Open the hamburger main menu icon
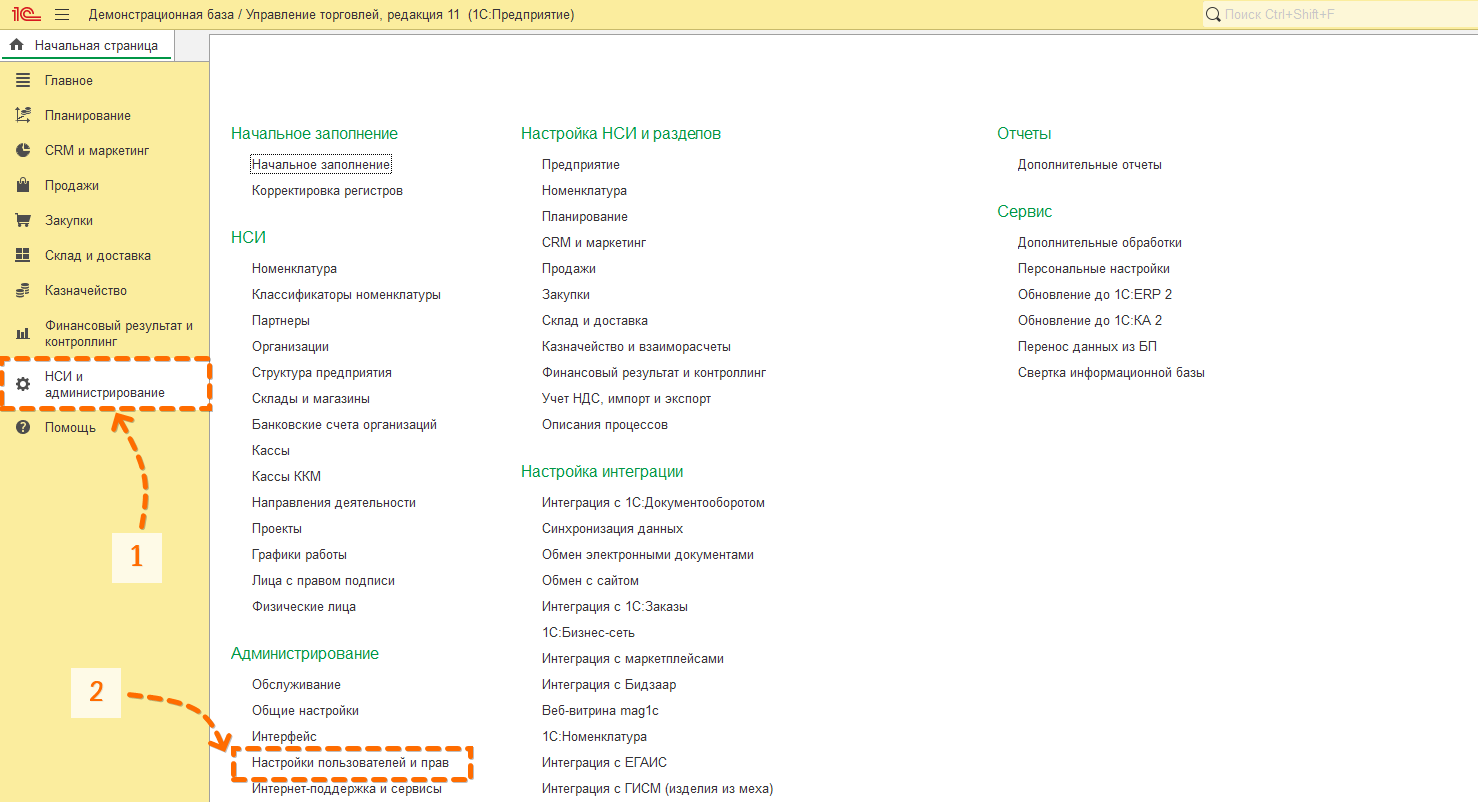Viewport: 1478px width, 802px height. 62,15
